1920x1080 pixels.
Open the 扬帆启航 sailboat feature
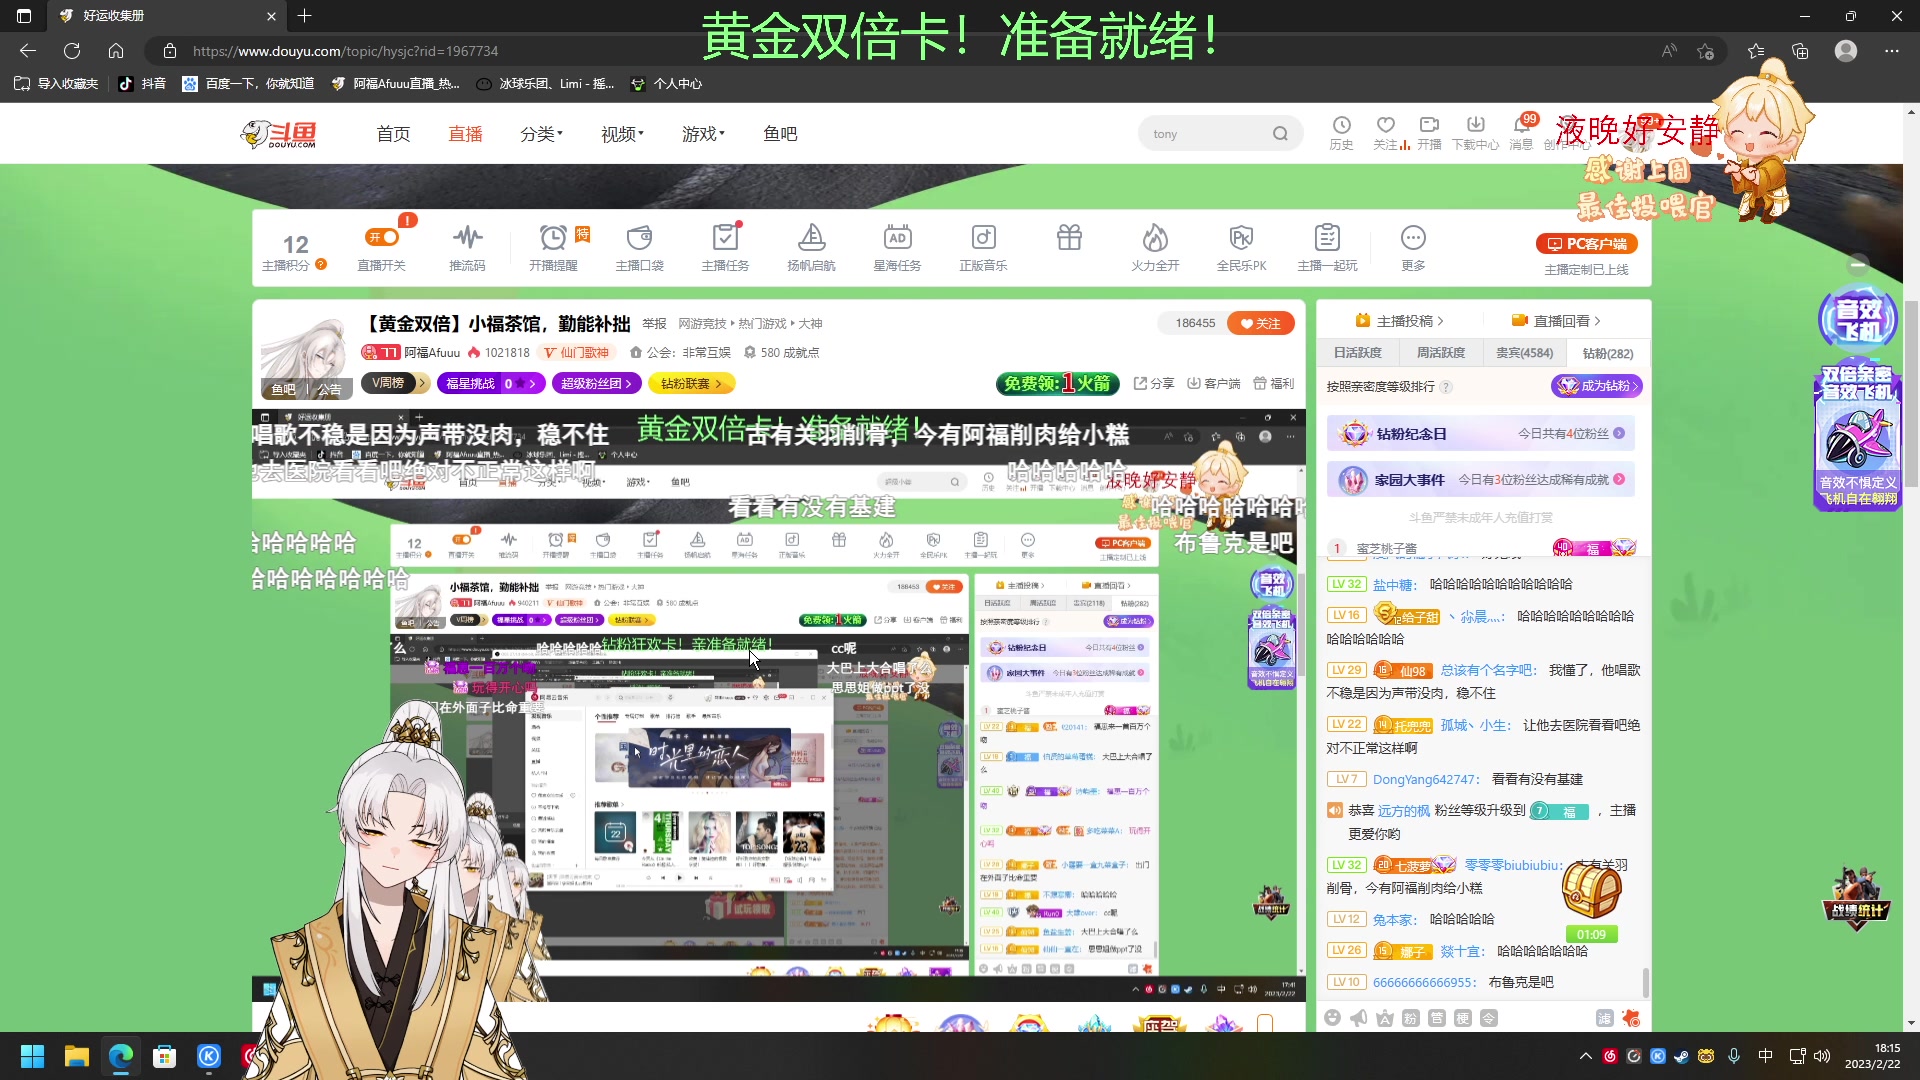(x=811, y=247)
